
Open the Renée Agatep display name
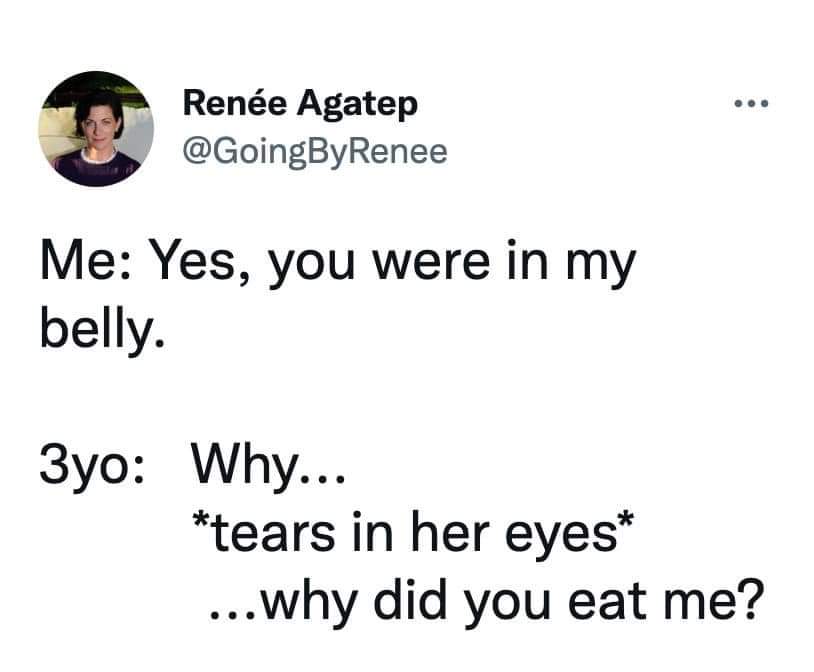coord(299,103)
